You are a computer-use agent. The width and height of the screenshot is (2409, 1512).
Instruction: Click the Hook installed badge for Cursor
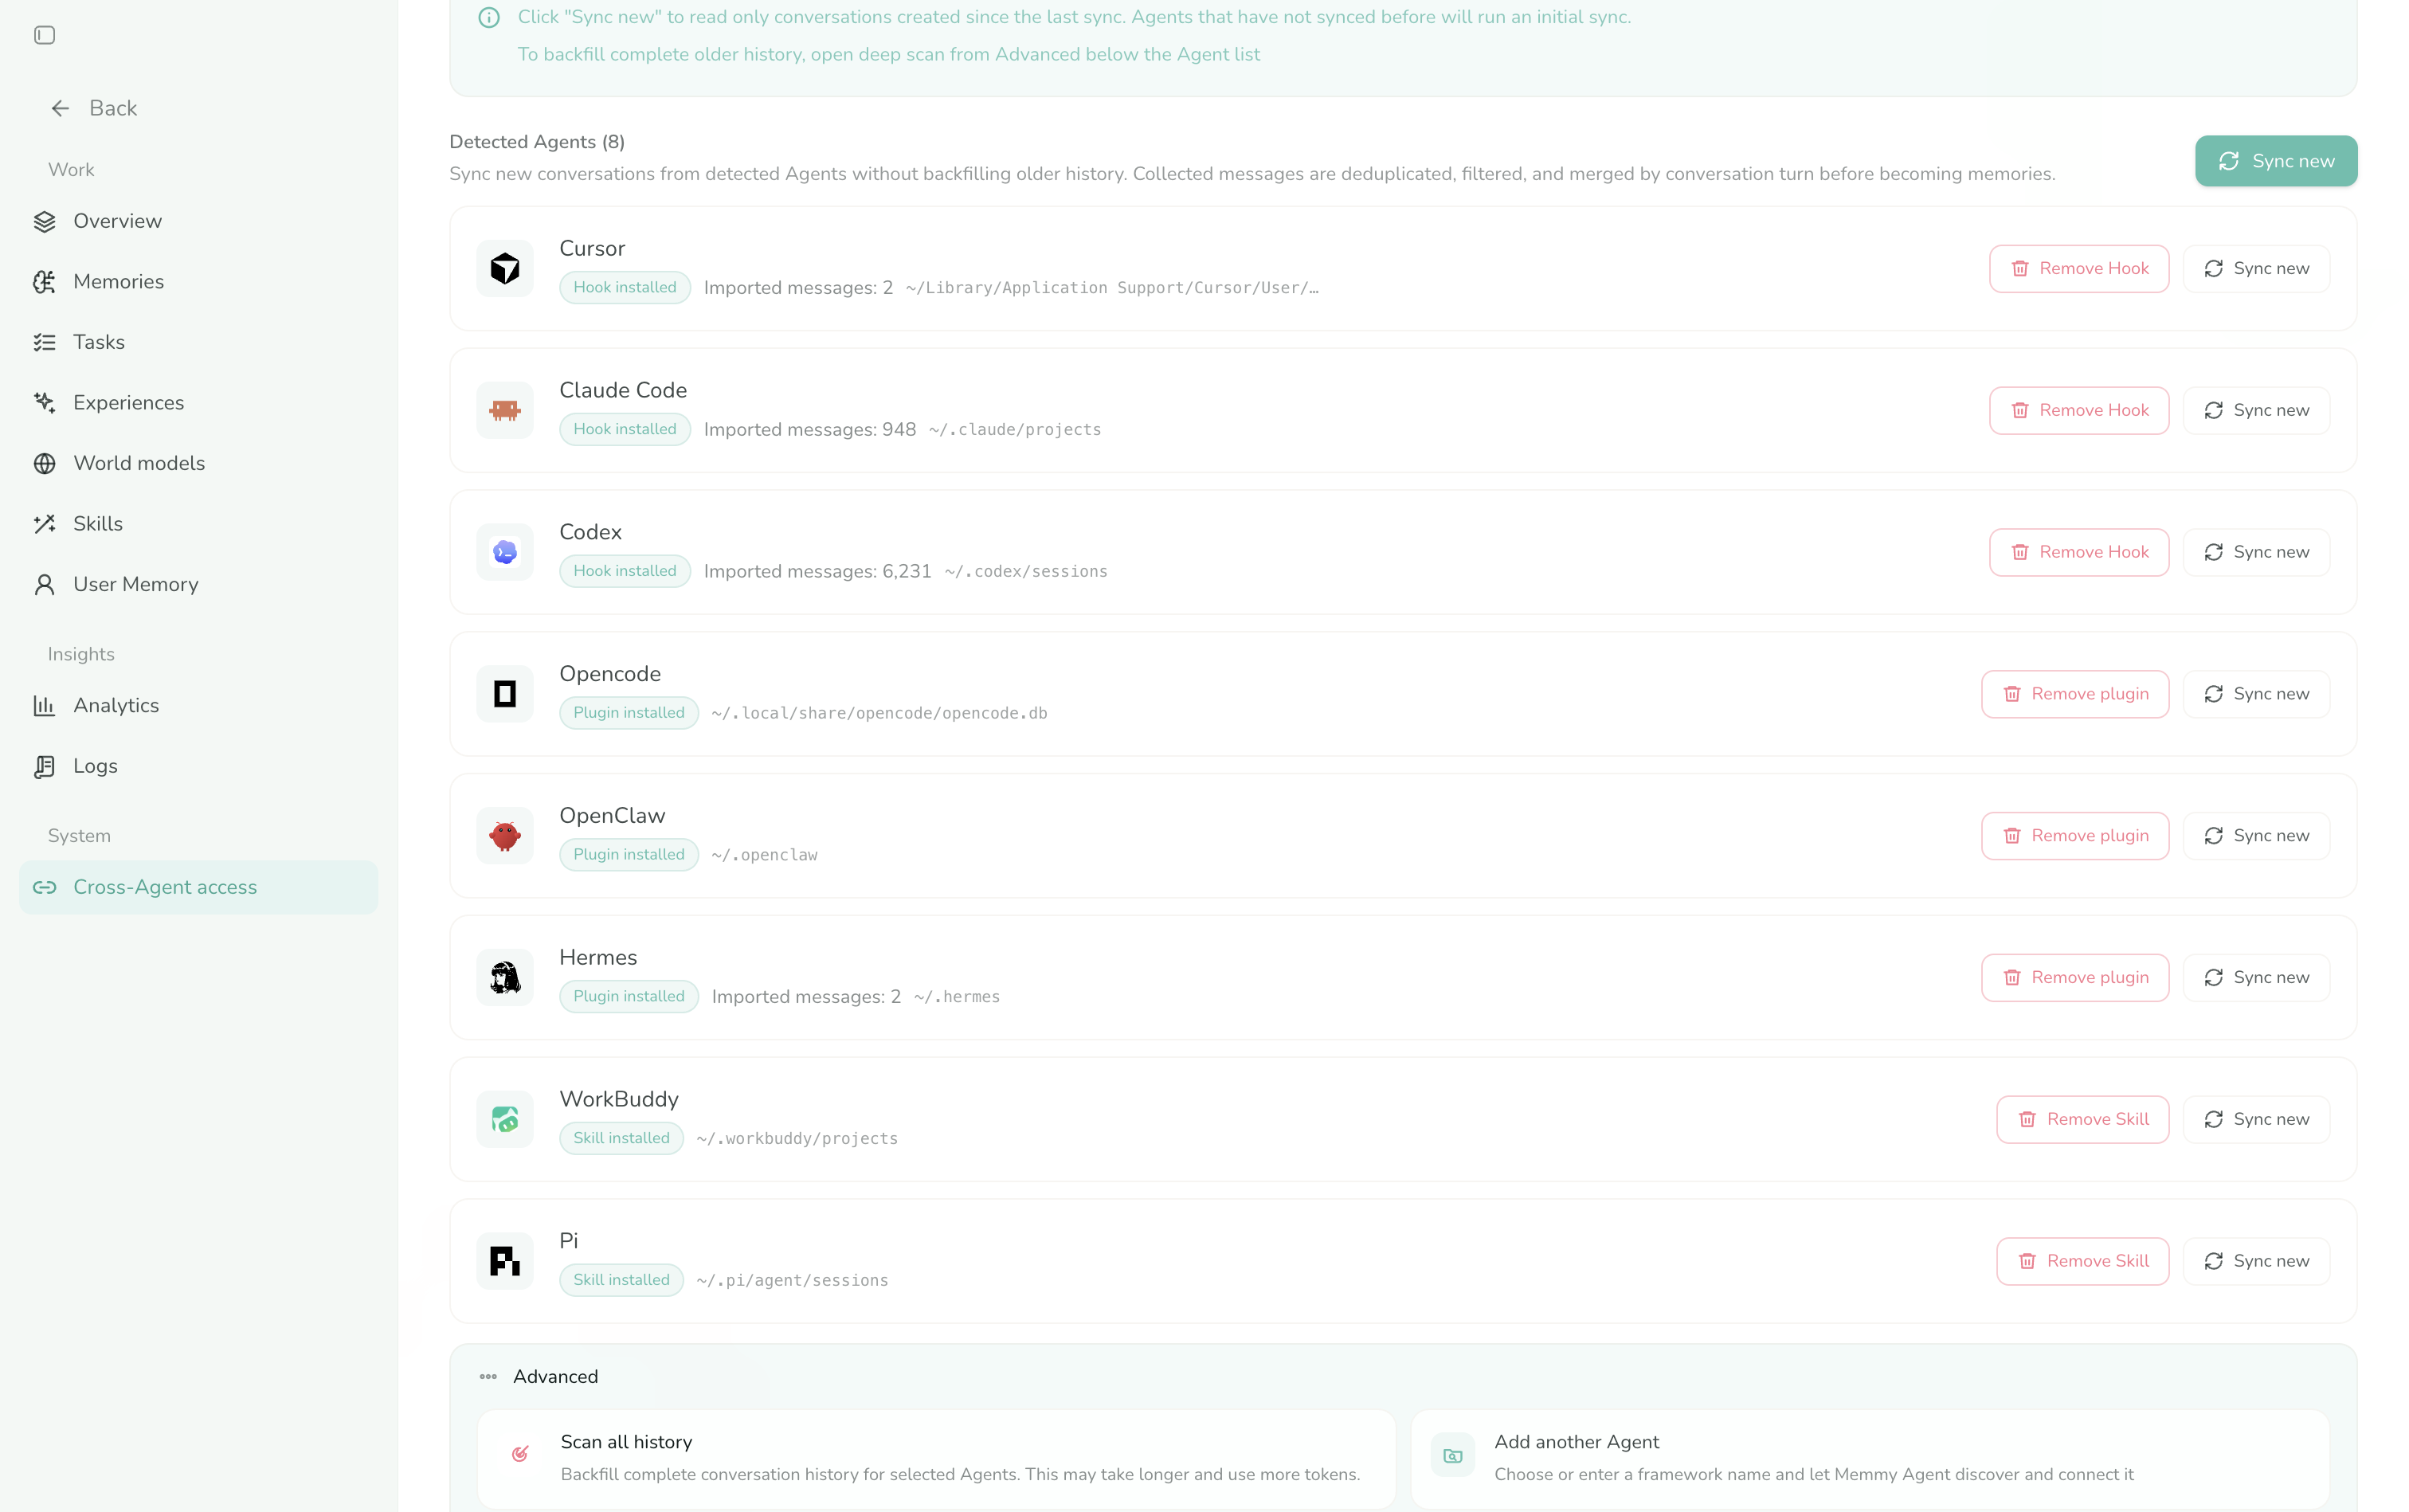(x=625, y=288)
